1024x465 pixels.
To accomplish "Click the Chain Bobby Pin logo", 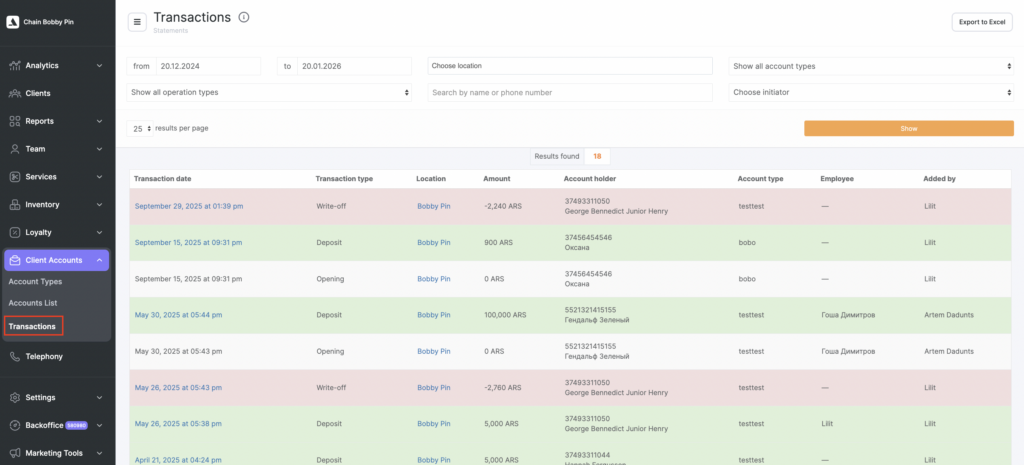I will click(x=13, y=22).
